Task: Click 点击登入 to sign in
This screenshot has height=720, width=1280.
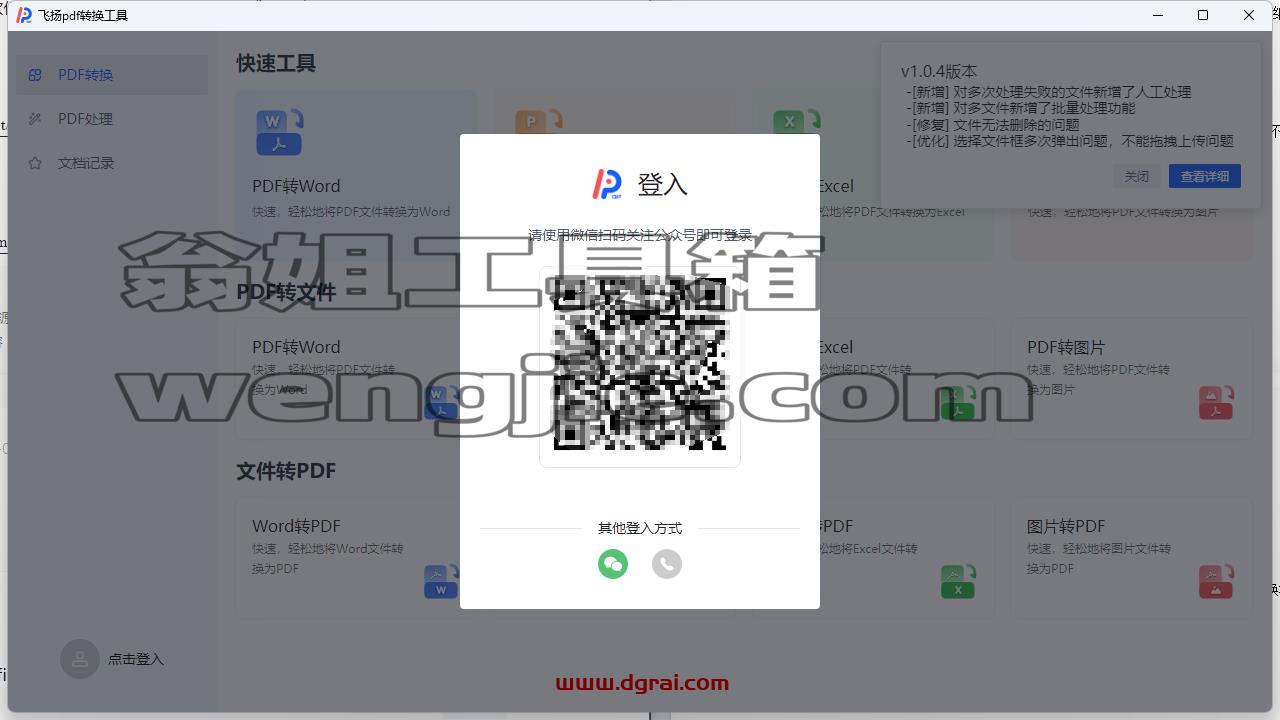Action: [136, 659]
